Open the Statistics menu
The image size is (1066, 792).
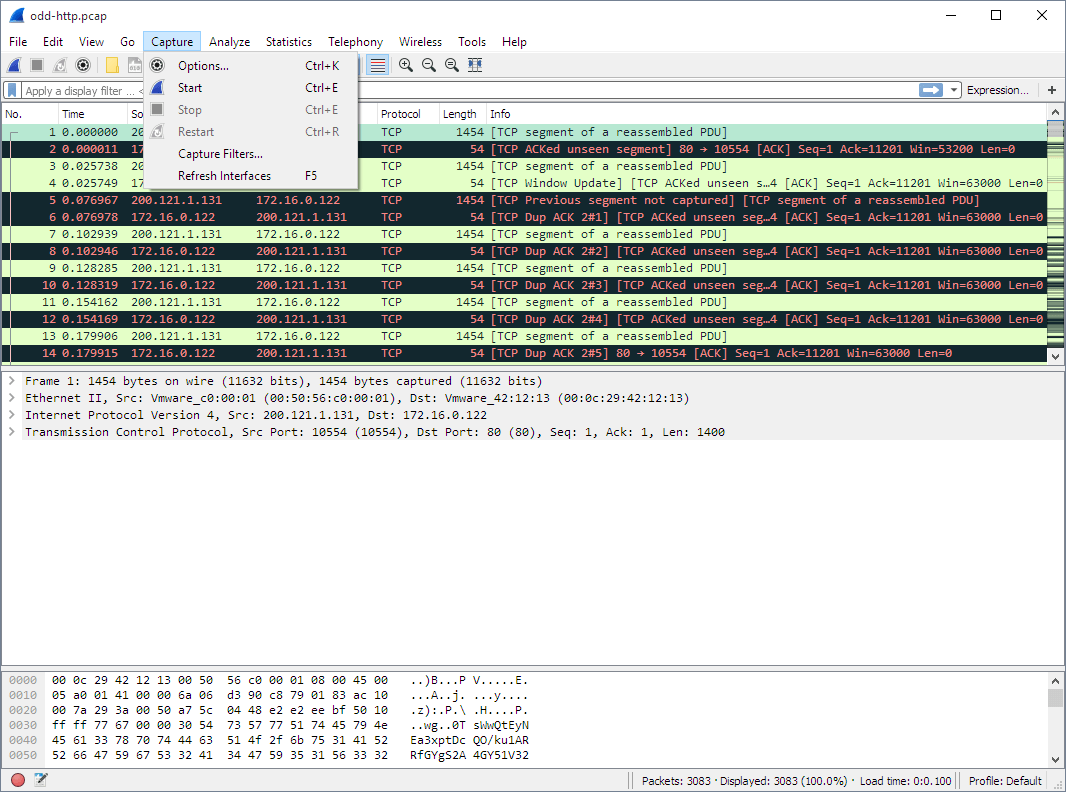(x=288, y=42)
